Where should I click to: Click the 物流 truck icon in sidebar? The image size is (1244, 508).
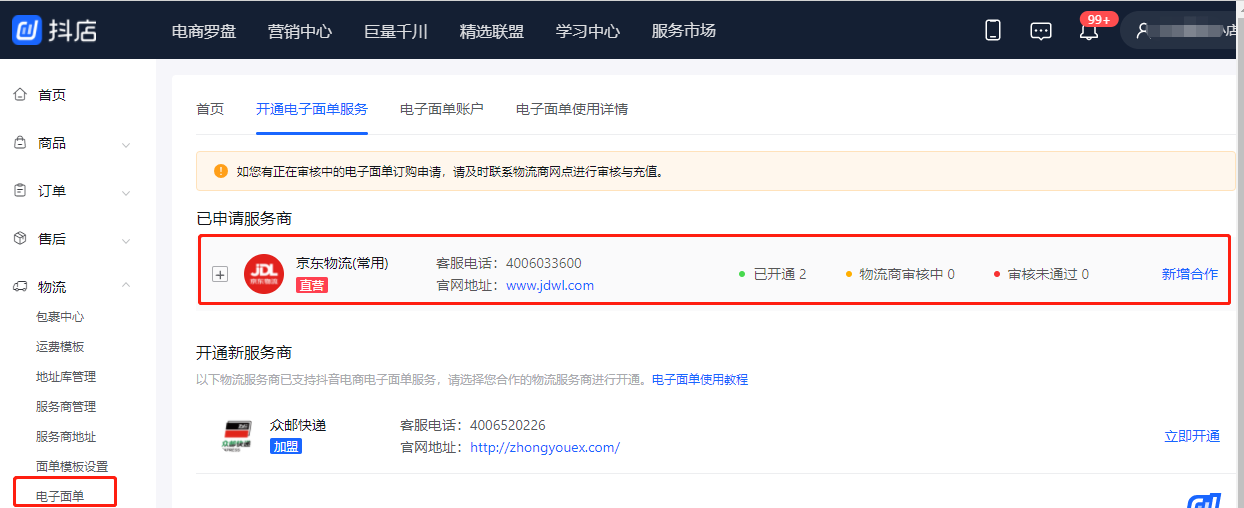pos(19,287)
